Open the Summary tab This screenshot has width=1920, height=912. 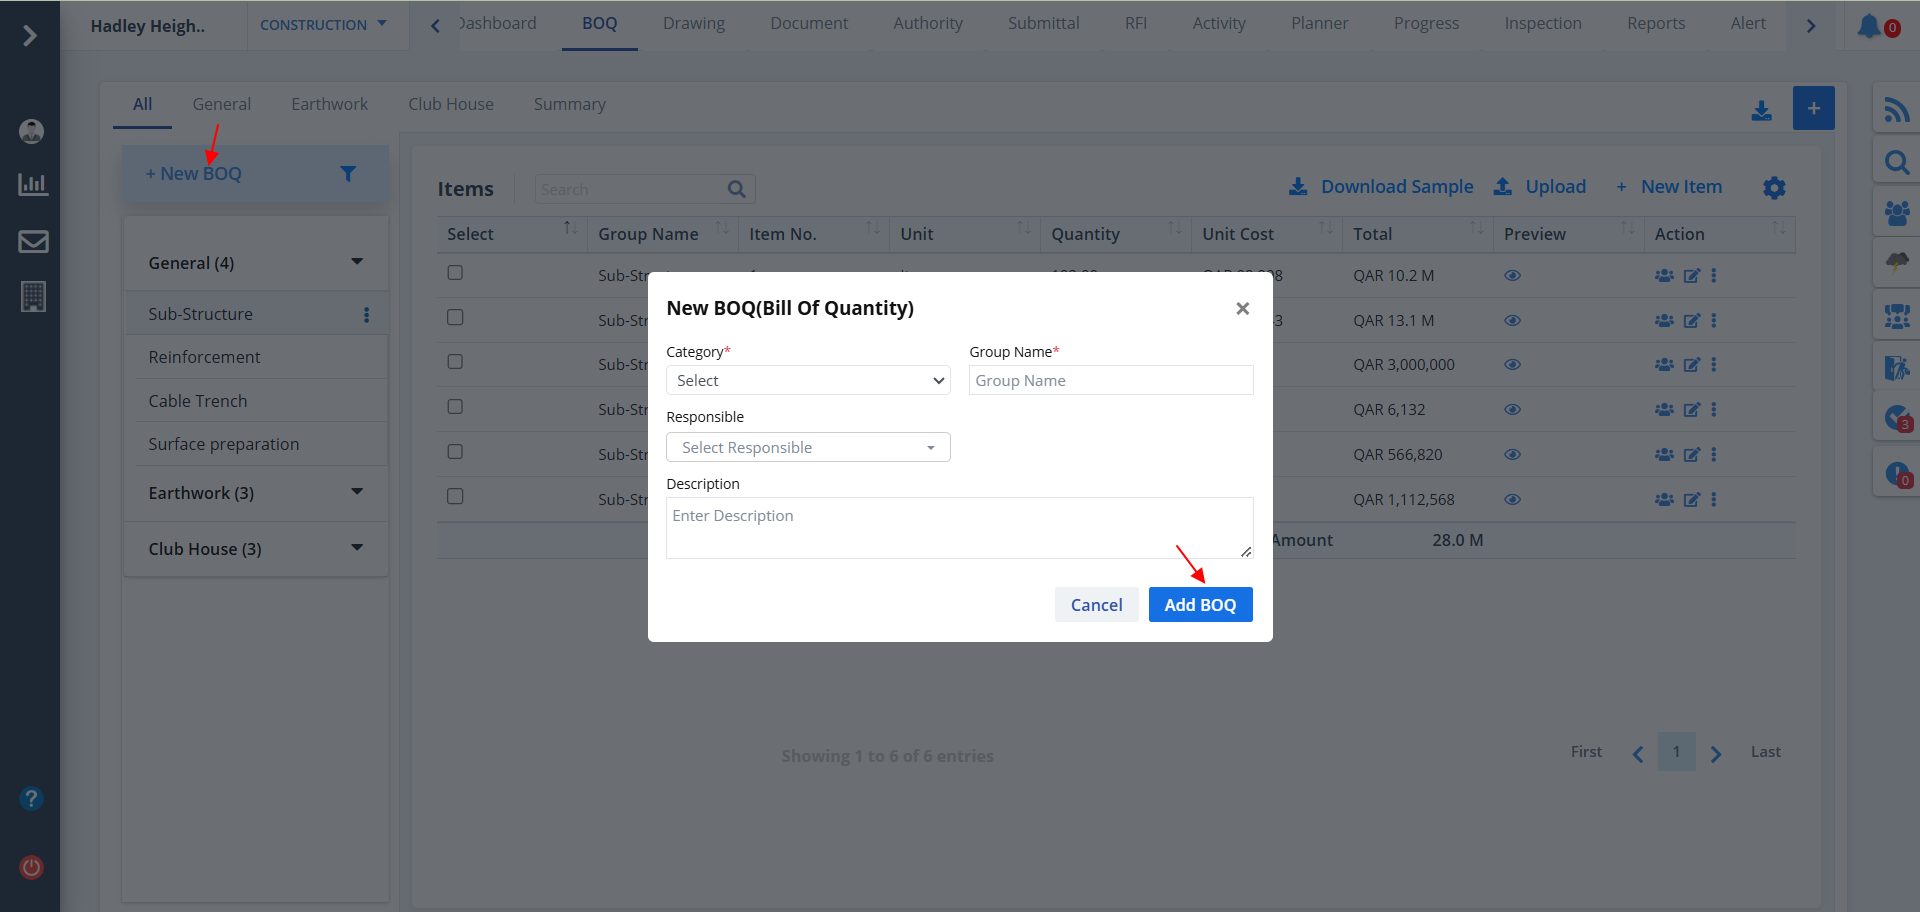click(569, 105)
